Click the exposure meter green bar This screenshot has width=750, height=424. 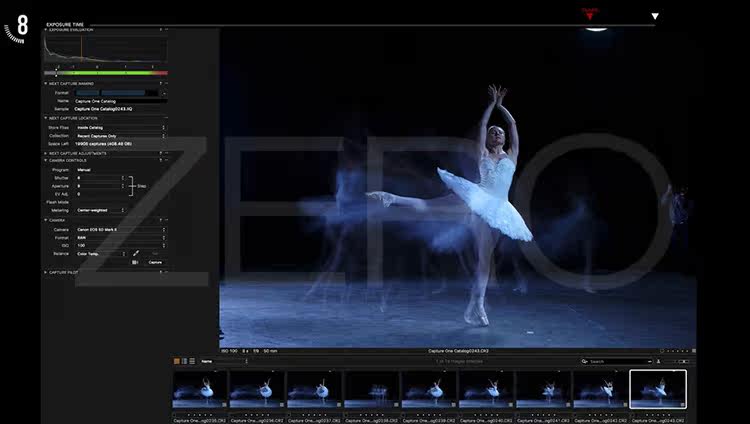(x=106, y=73)
